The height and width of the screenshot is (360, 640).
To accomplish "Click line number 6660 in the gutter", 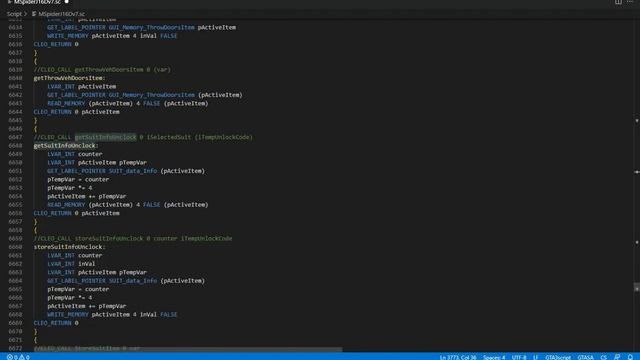I will pos(15,247).
